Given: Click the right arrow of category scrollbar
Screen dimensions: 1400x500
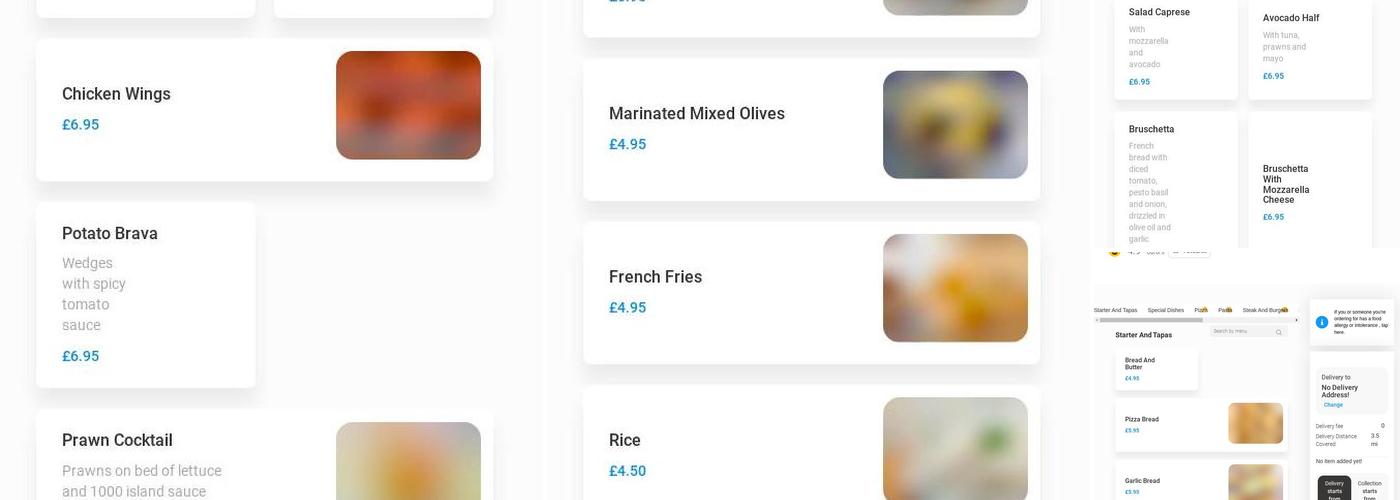Looking at the screenshot, I should tap(1297, 320).
